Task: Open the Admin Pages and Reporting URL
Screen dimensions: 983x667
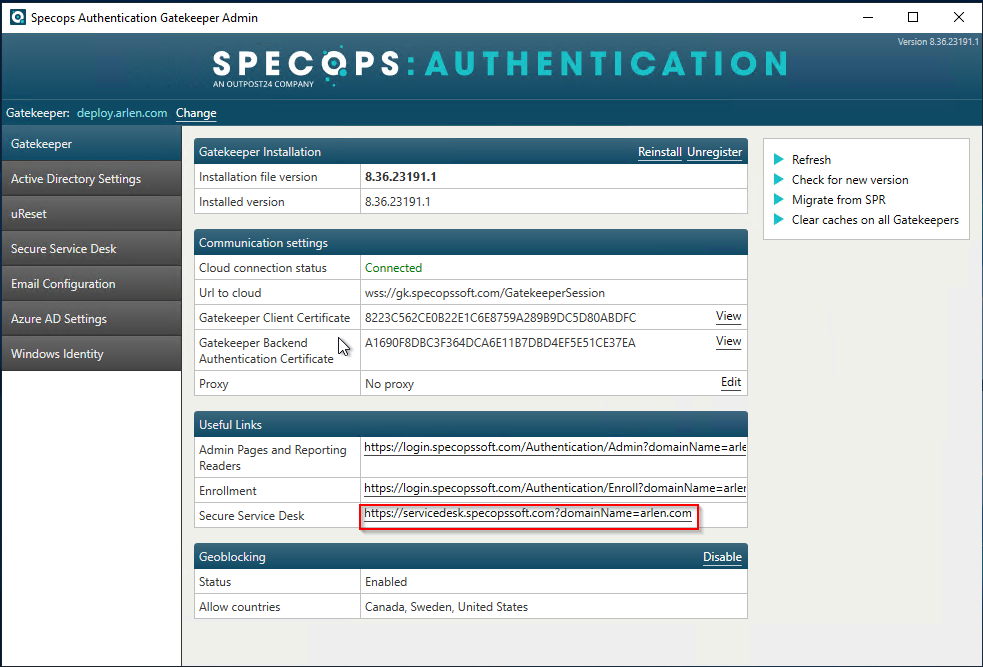Action: [x=555, y=447]
